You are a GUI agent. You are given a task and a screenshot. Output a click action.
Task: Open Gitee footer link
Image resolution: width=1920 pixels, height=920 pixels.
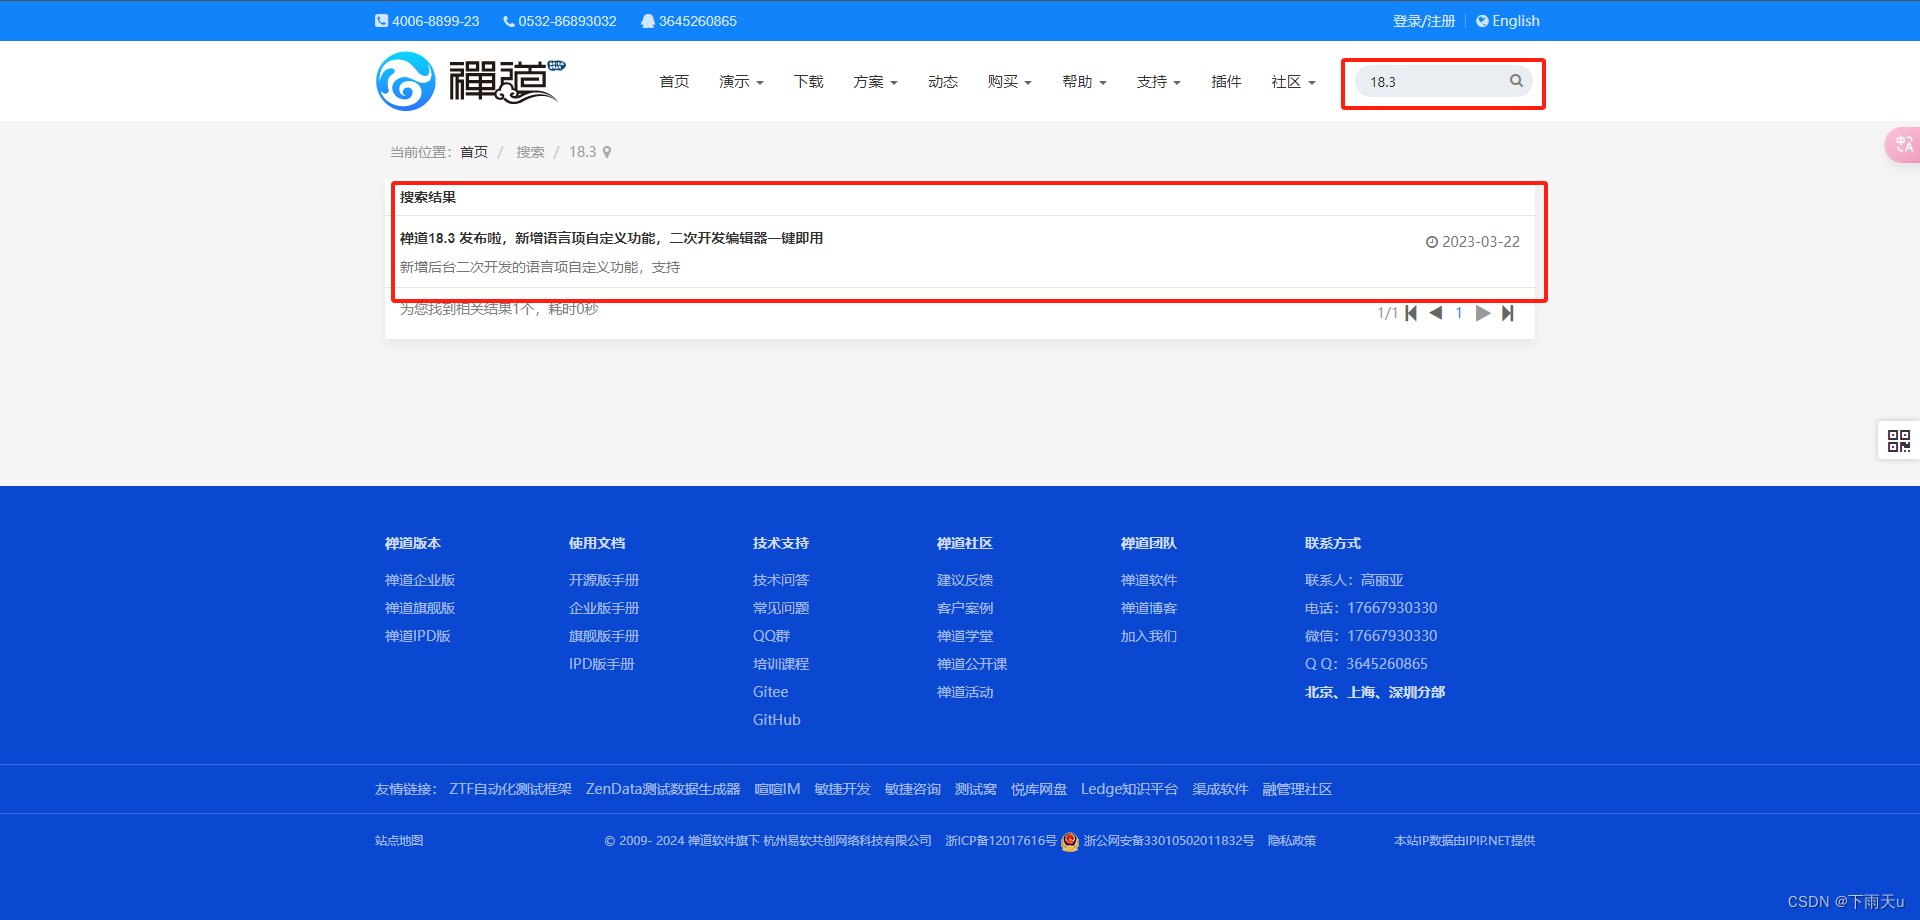click(x=771, y=692)
